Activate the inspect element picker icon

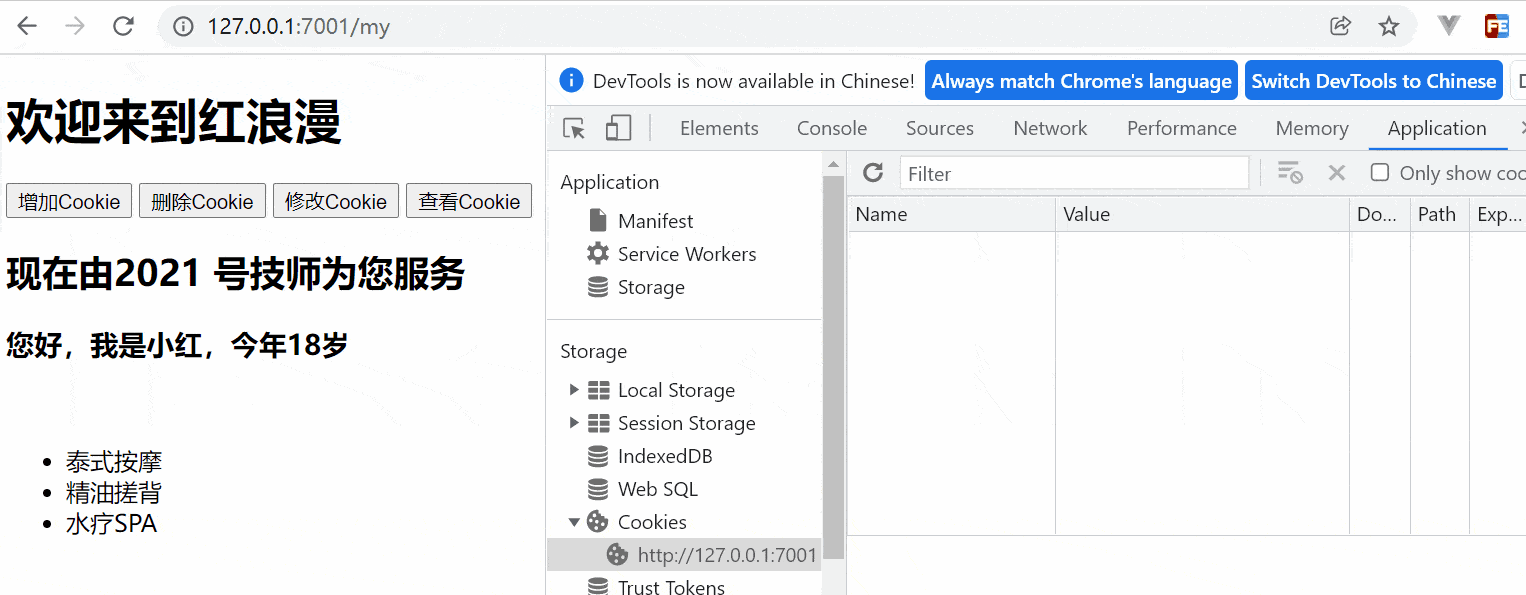(x=574, y=128)
